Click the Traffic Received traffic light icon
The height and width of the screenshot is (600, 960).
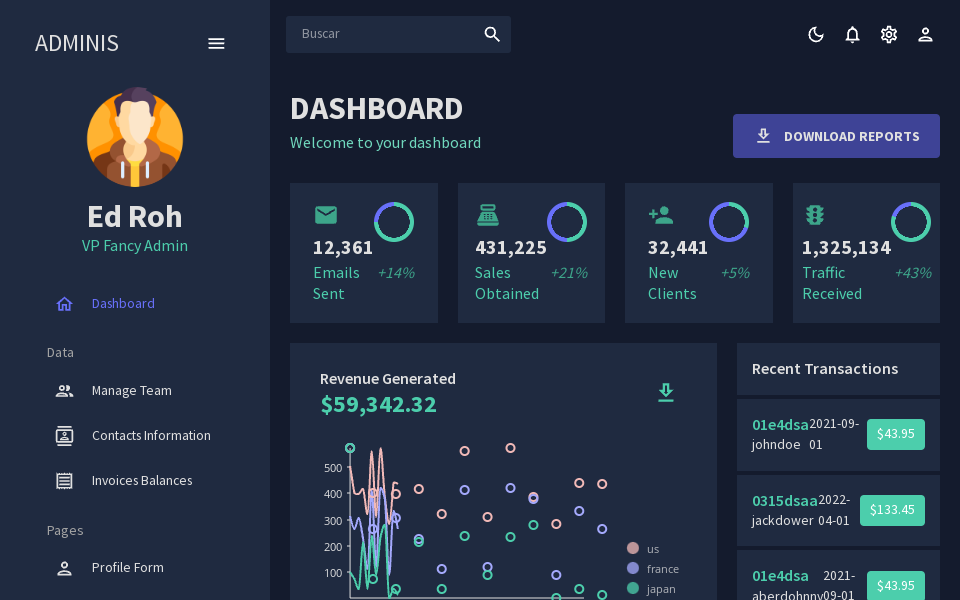click(x=815, y=215)
